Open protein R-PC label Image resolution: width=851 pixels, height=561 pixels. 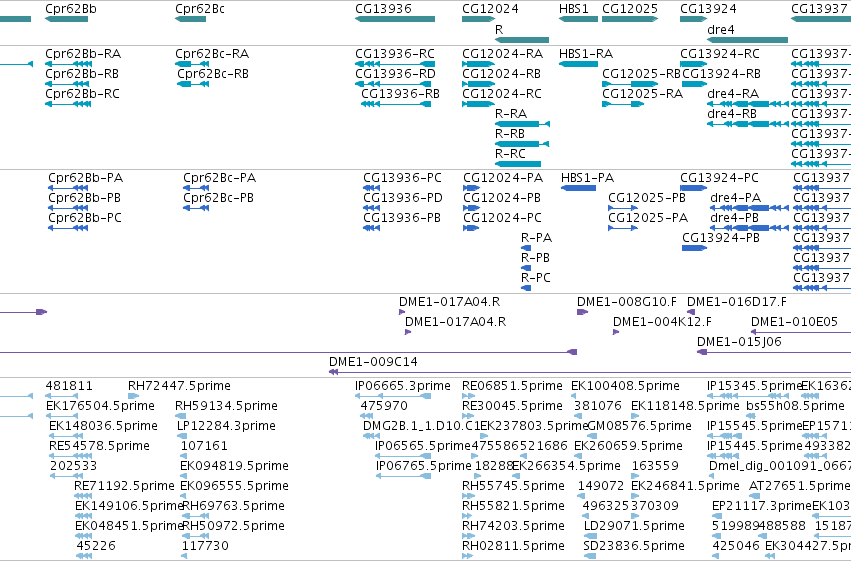536,278
